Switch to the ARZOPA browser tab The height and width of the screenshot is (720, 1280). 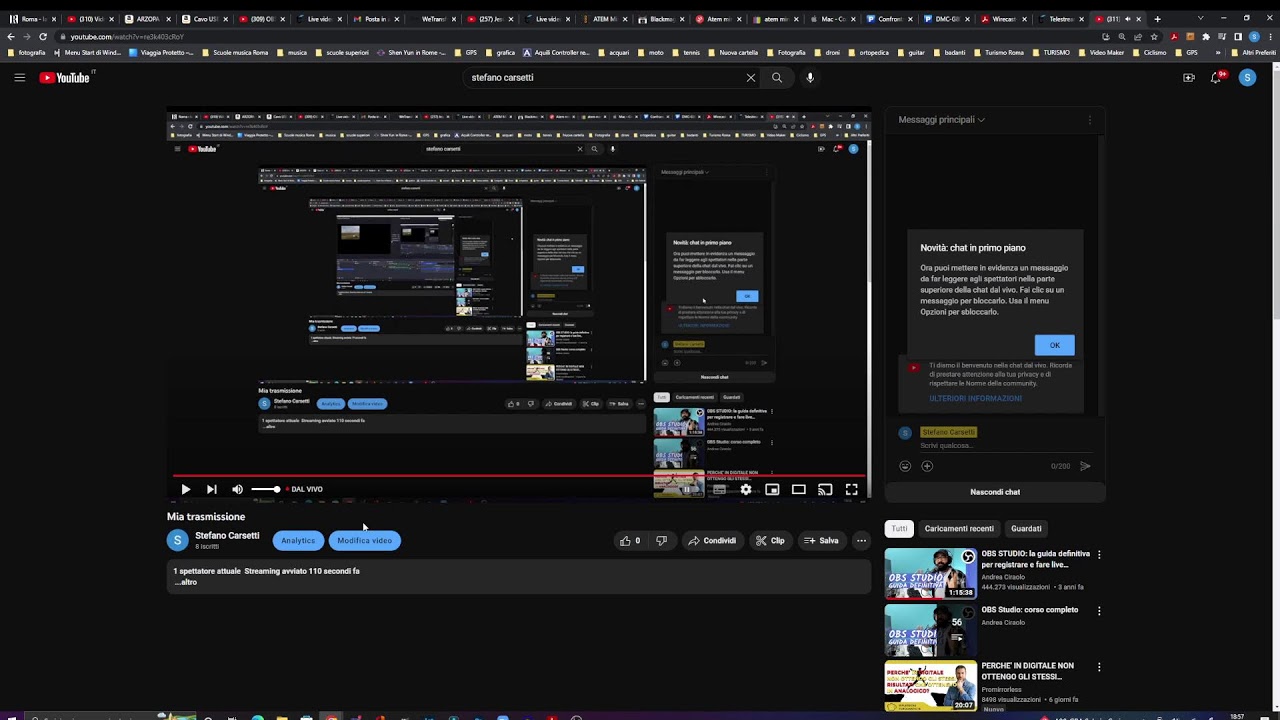148,19
